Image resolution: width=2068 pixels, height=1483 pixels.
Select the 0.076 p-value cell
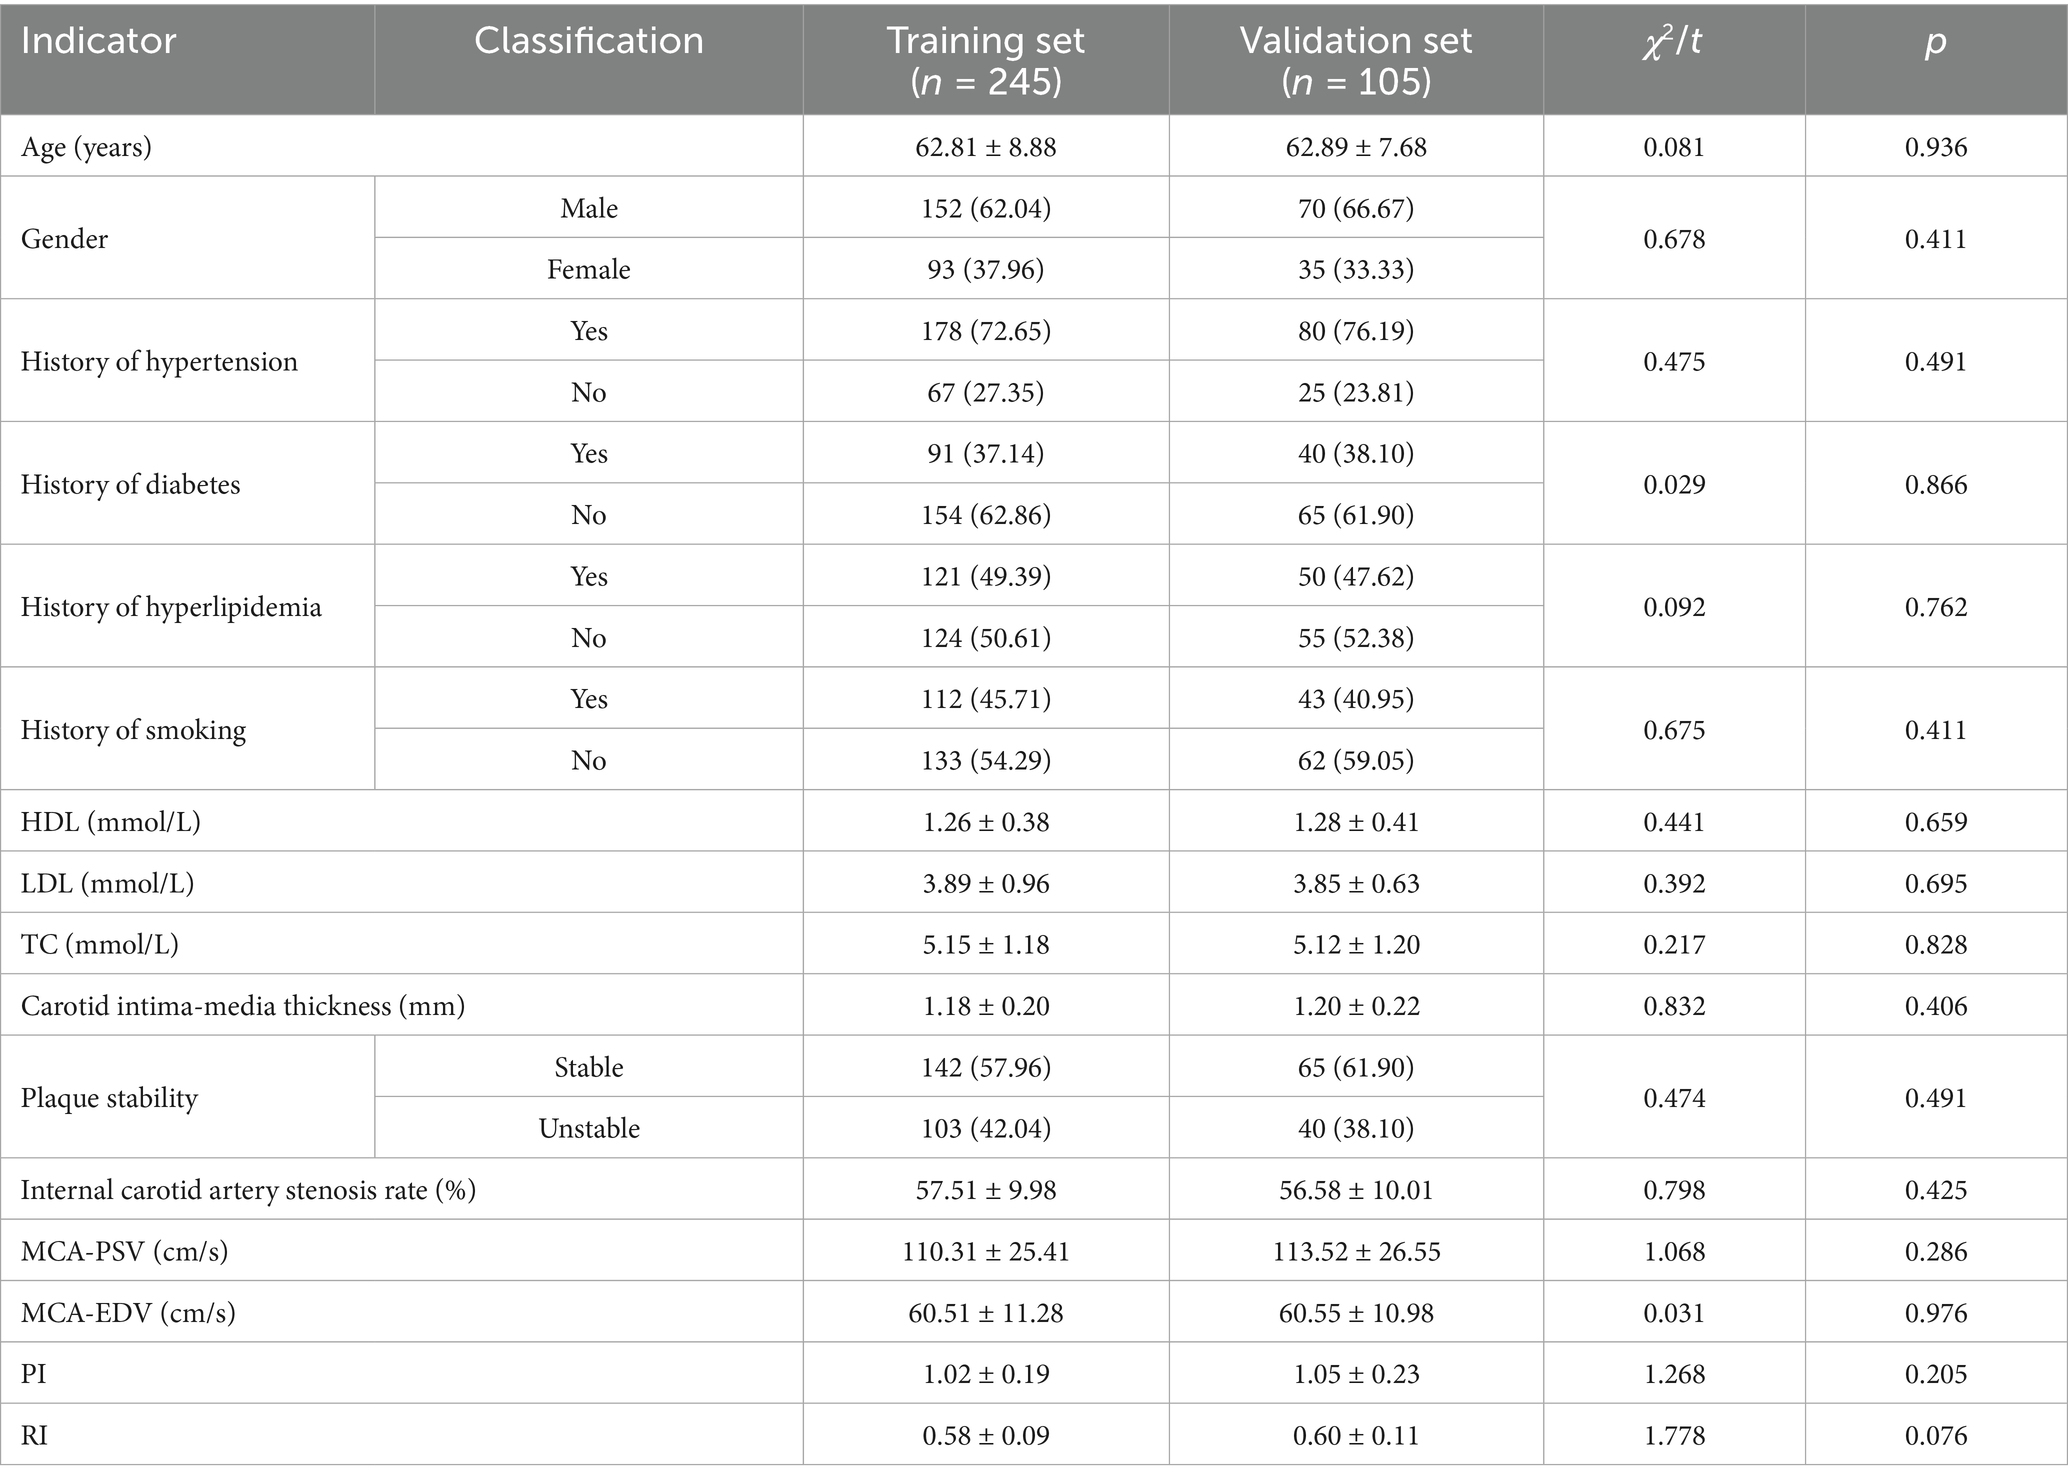(x=1935, y=1436)
